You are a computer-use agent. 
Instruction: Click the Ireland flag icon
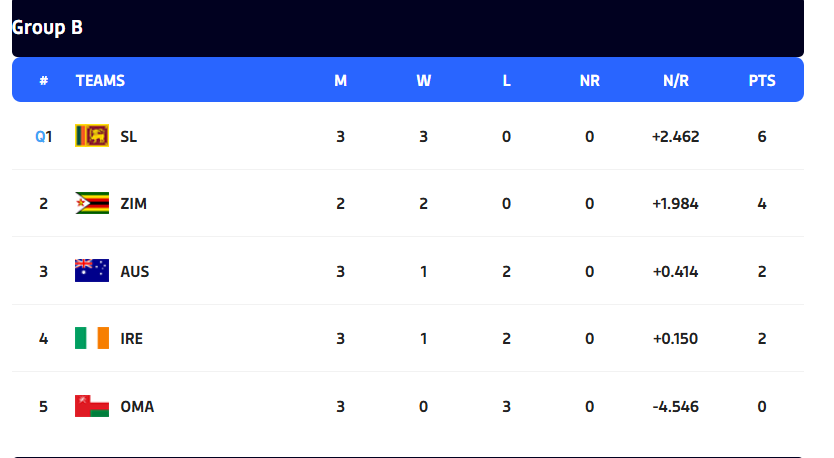92,339
